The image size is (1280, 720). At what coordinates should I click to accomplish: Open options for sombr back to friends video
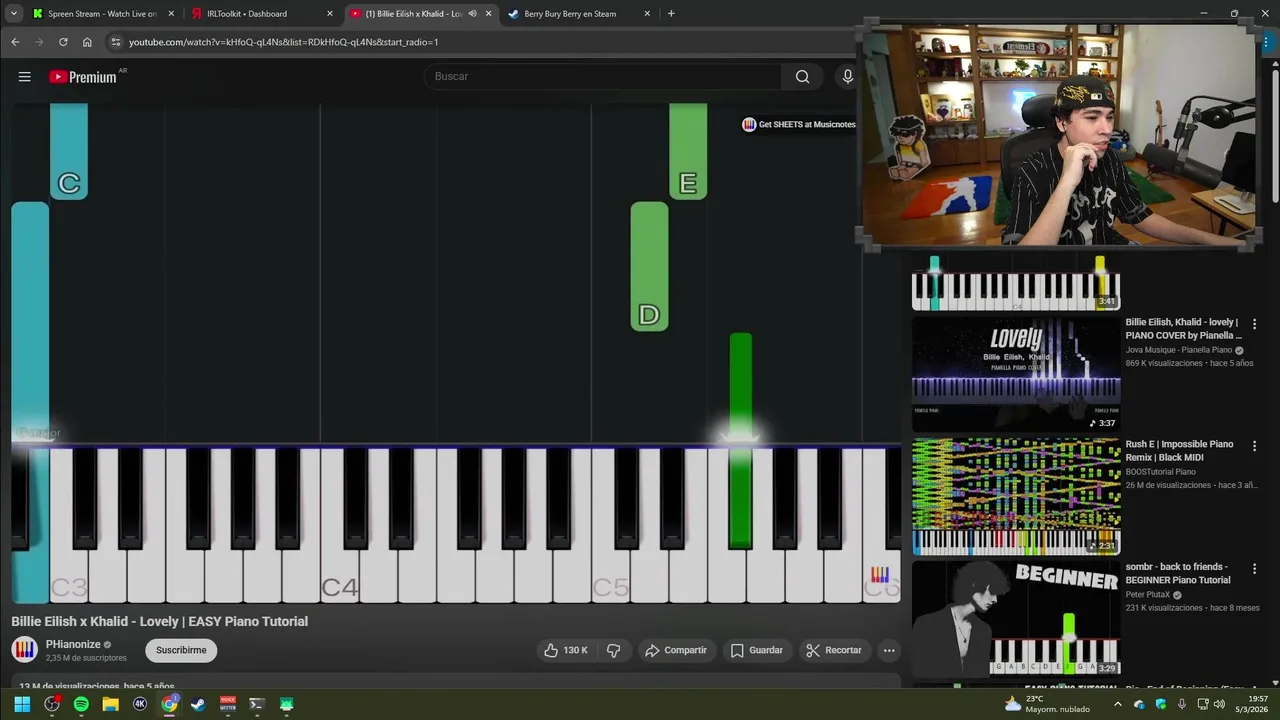click(x=1254, y=568)
